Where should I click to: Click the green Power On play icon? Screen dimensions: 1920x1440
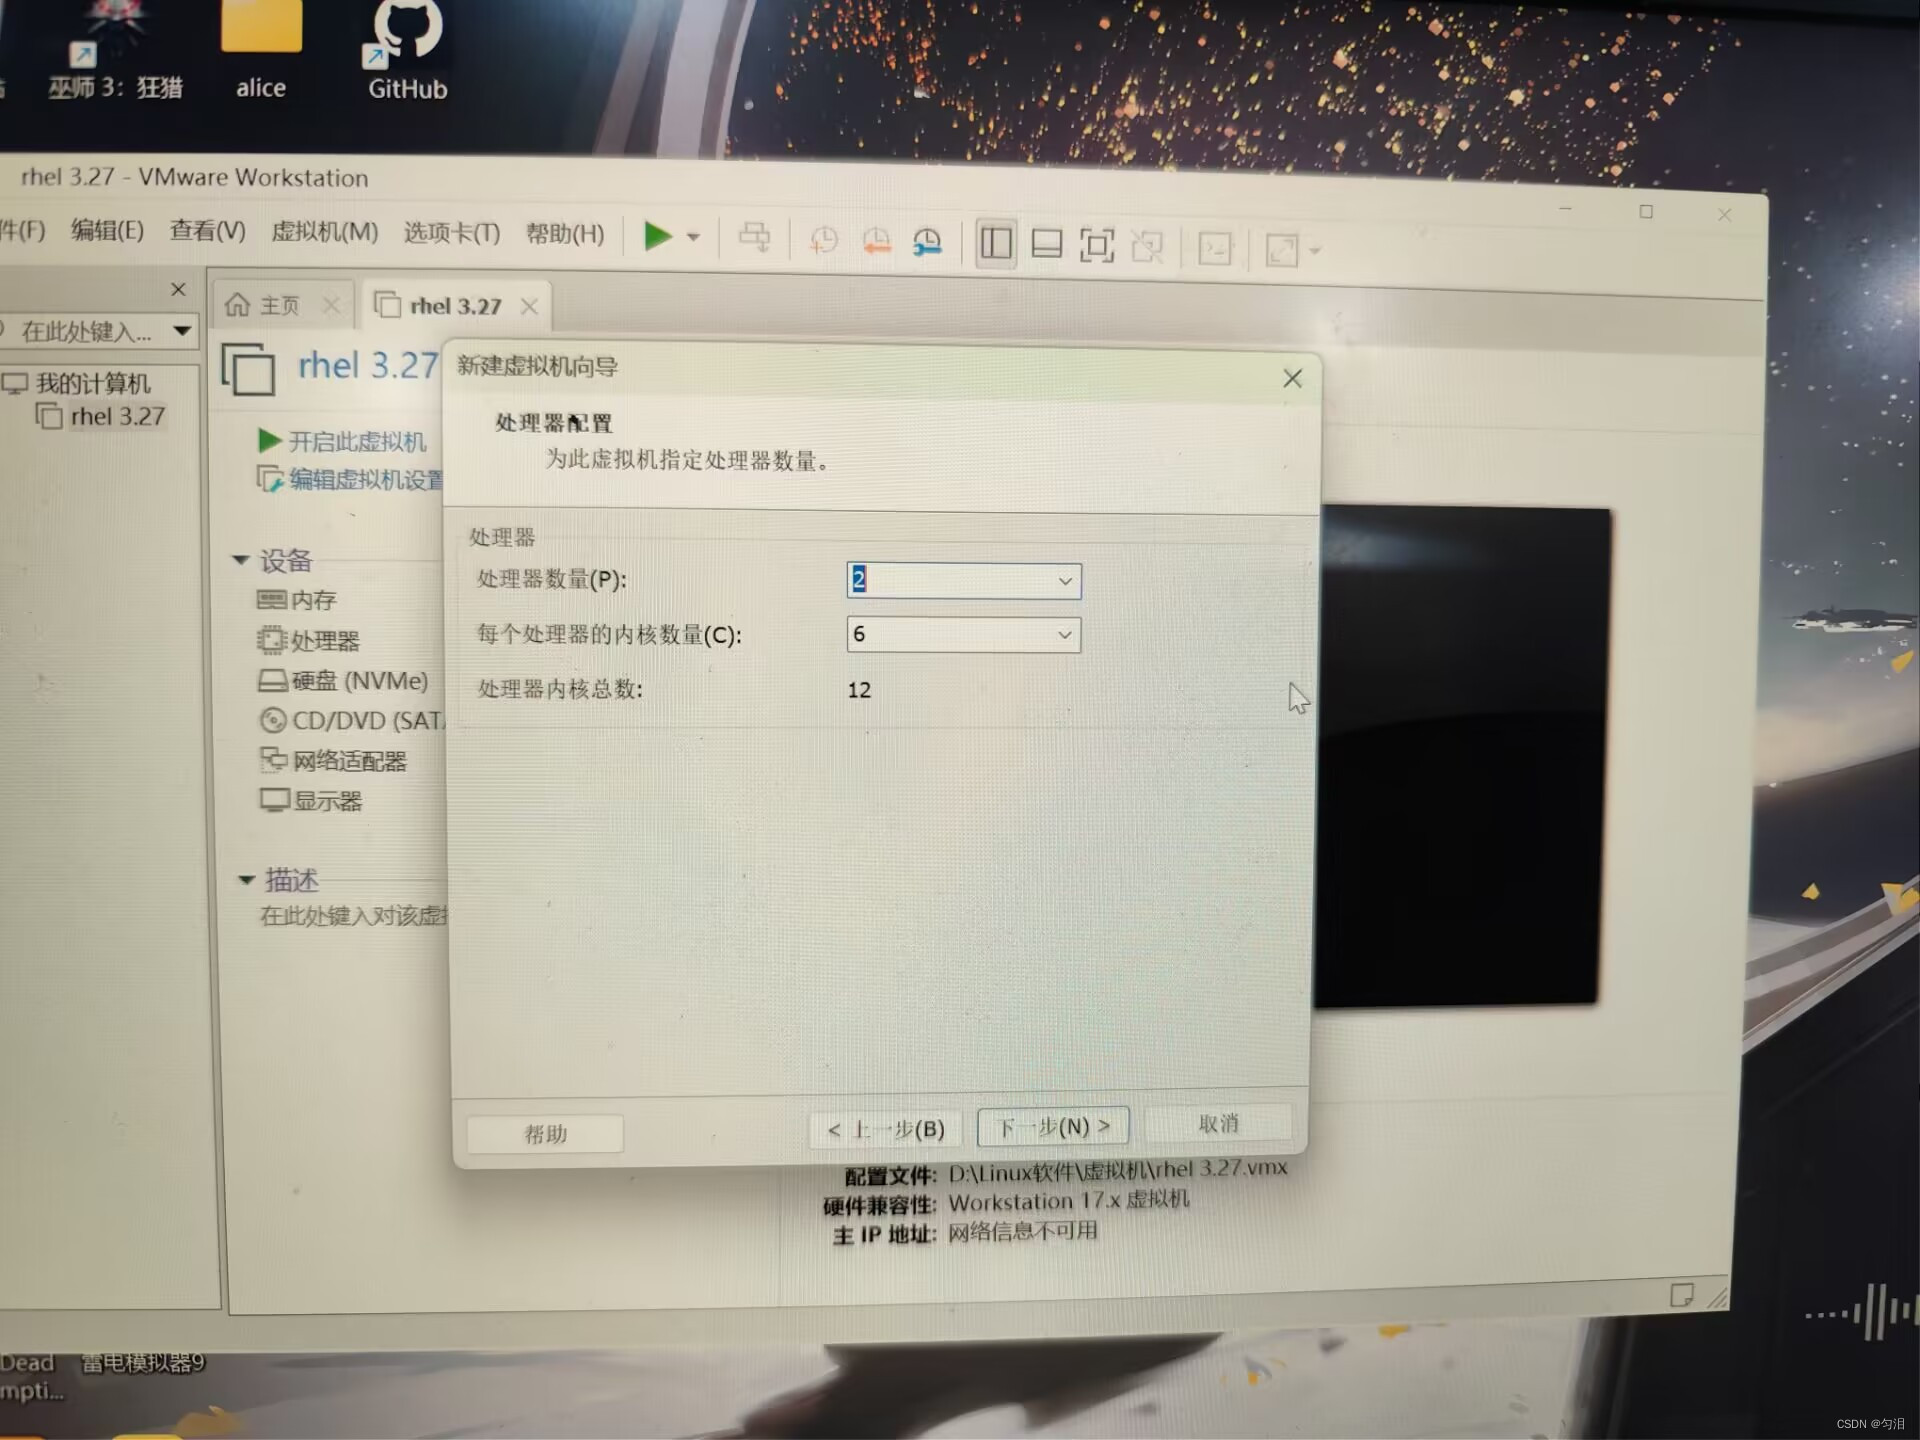(657, 237)
